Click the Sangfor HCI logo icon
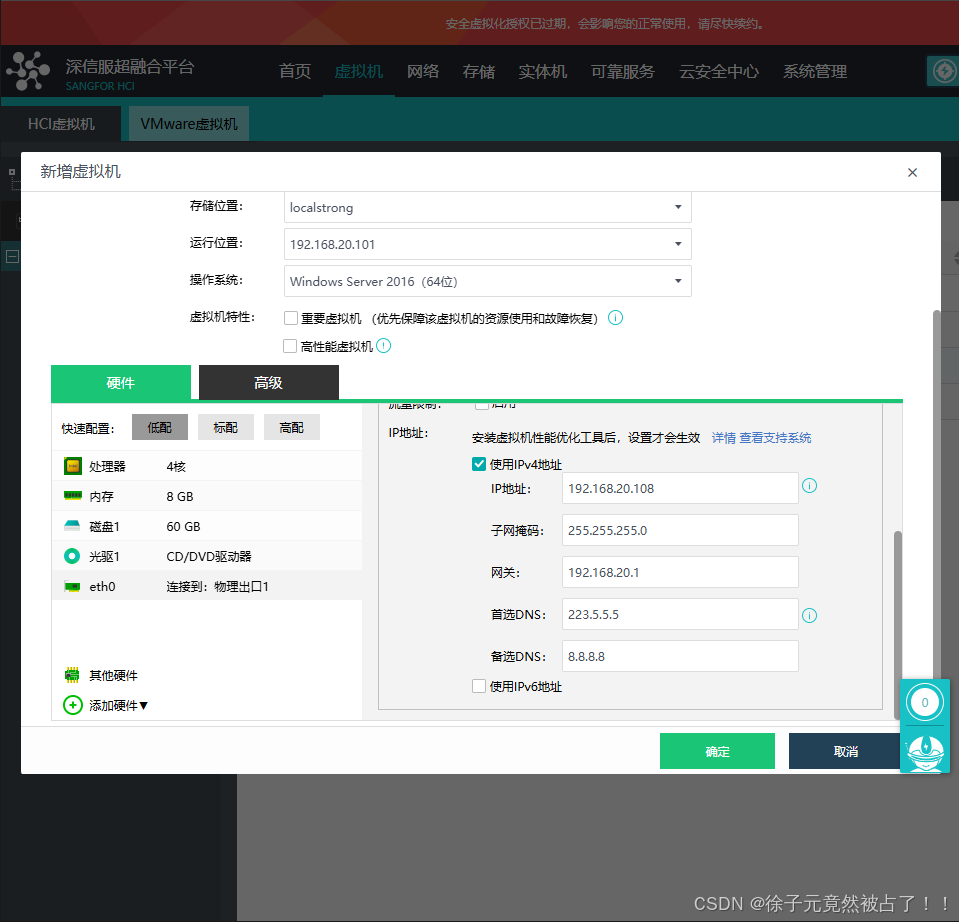The height and width of the screenshot is (922, 959). pyautogui.click(x=28, y=71)
